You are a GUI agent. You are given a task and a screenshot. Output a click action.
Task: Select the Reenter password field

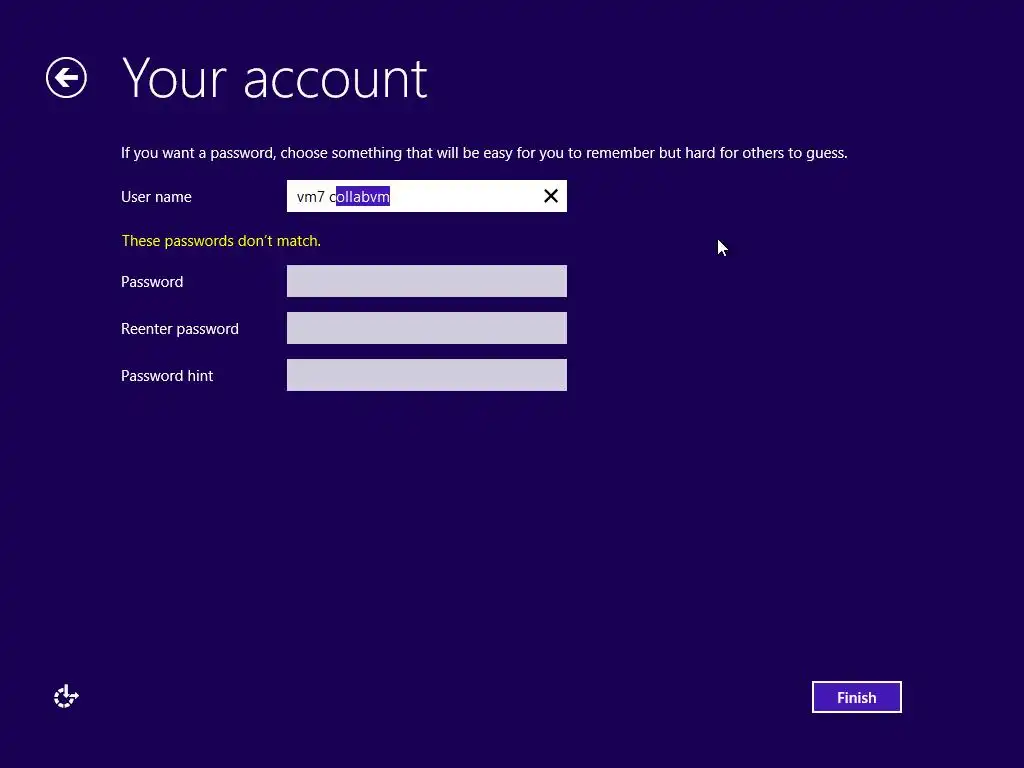pyautogui.click(x=426, y=328)
